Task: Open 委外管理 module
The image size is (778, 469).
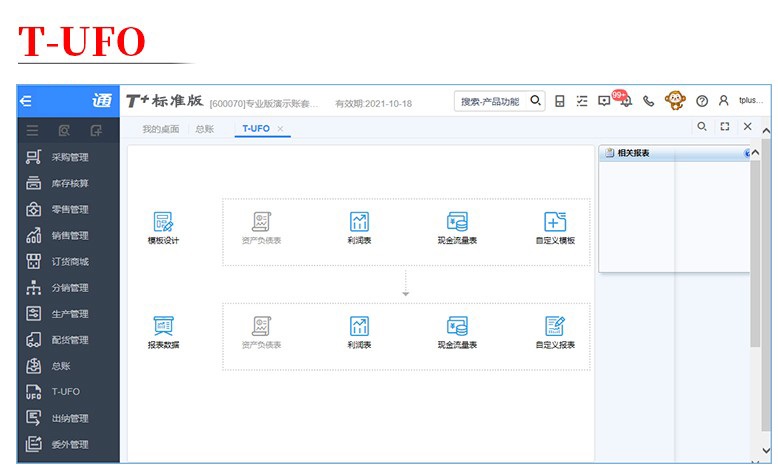Action: pos(68,444)
